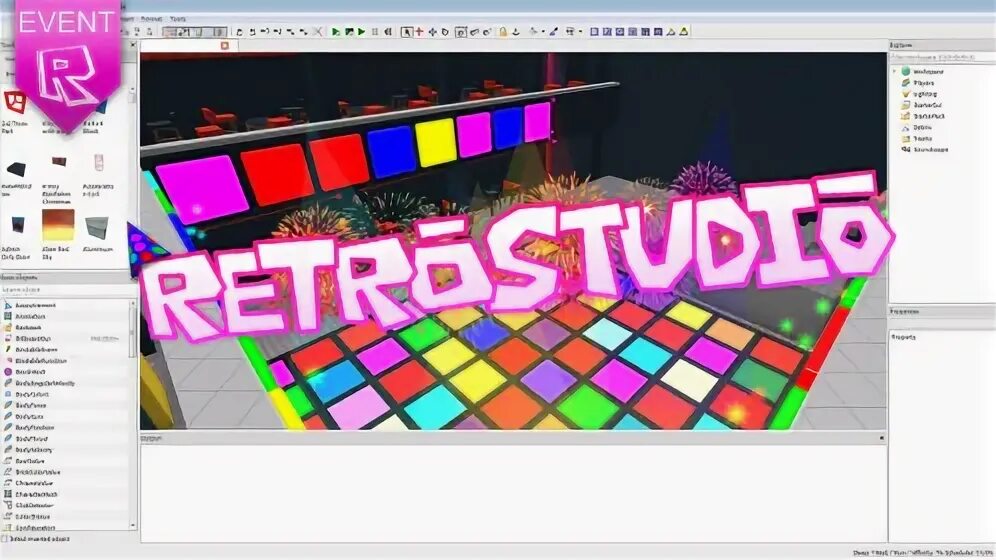This screenshot has height=560, width=996.
Task: Select StarterPack in the Explorer tree
Action: (x=928, y=116)
